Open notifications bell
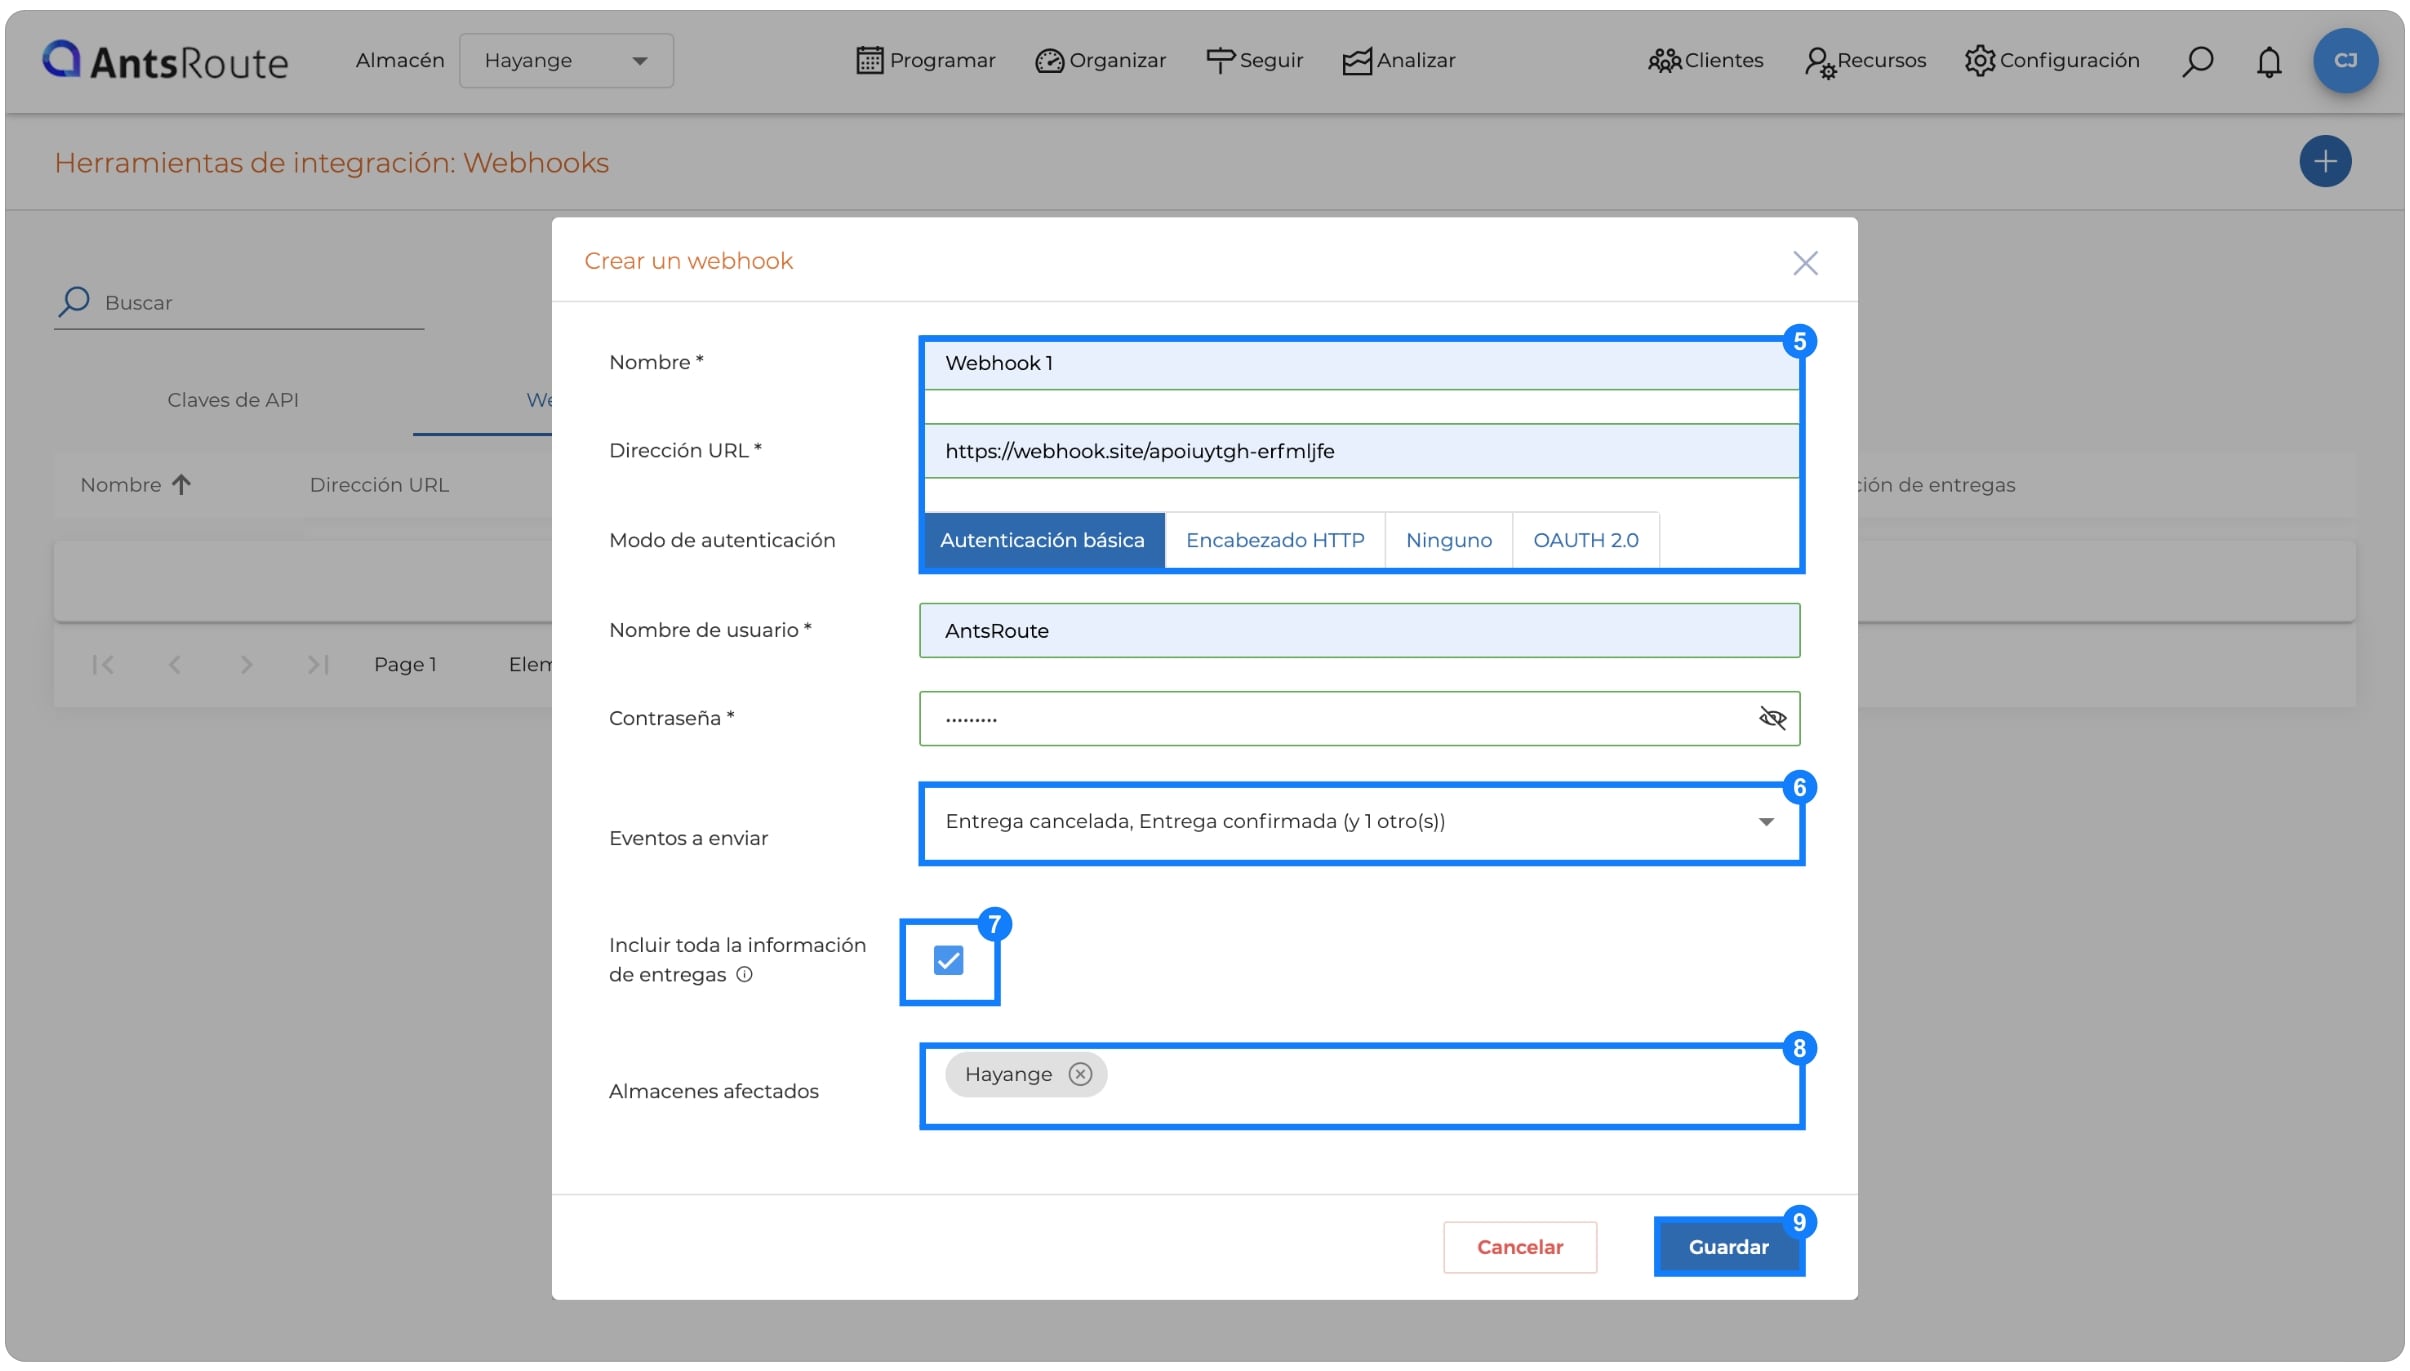The width and height of the screenshot is (2410, 1371). pyautogui.click(x=2269, y=62)
